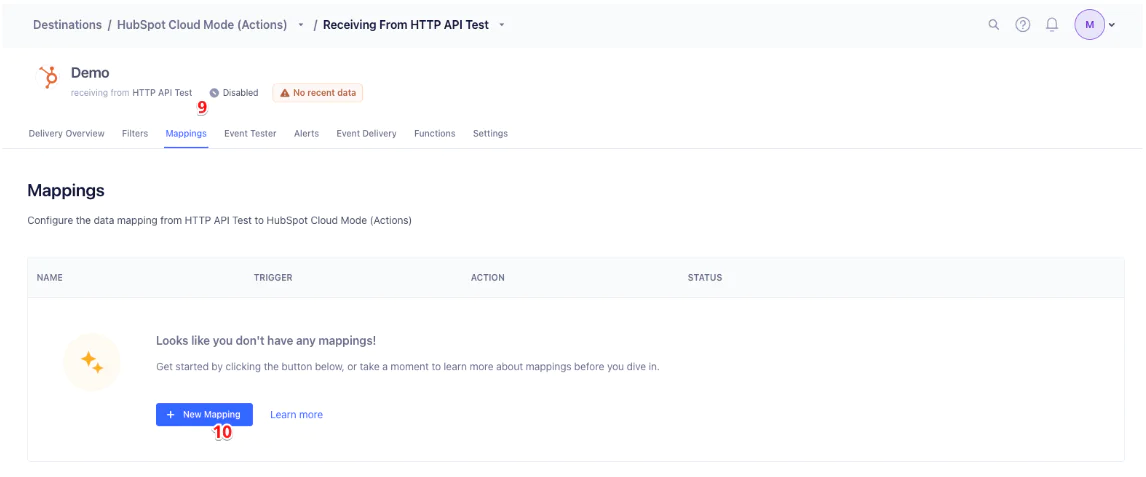Viewport: 1146px width, 477px height.
Task: Click the Mappings page heading
Action: (66, 191)
